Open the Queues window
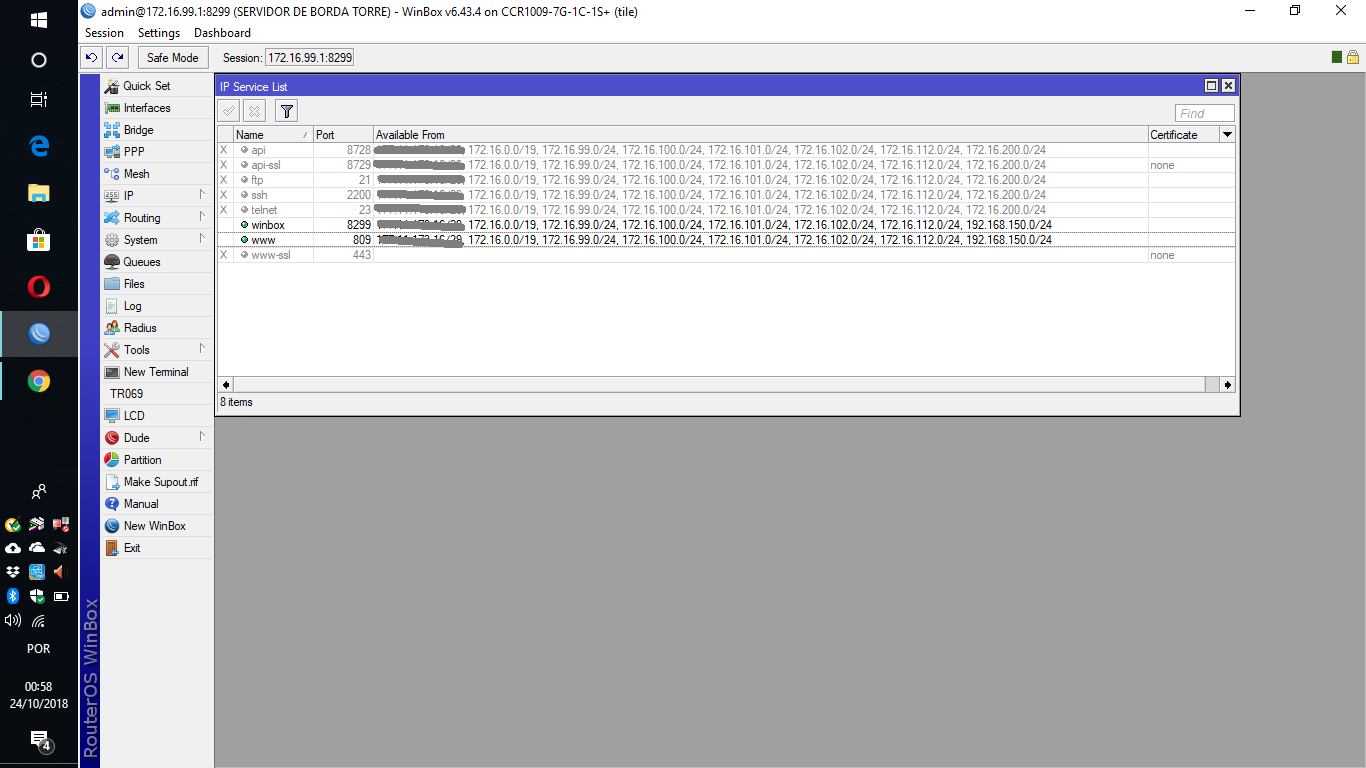The height and width of the screenshot is (768, 1366). click(158, 262)
